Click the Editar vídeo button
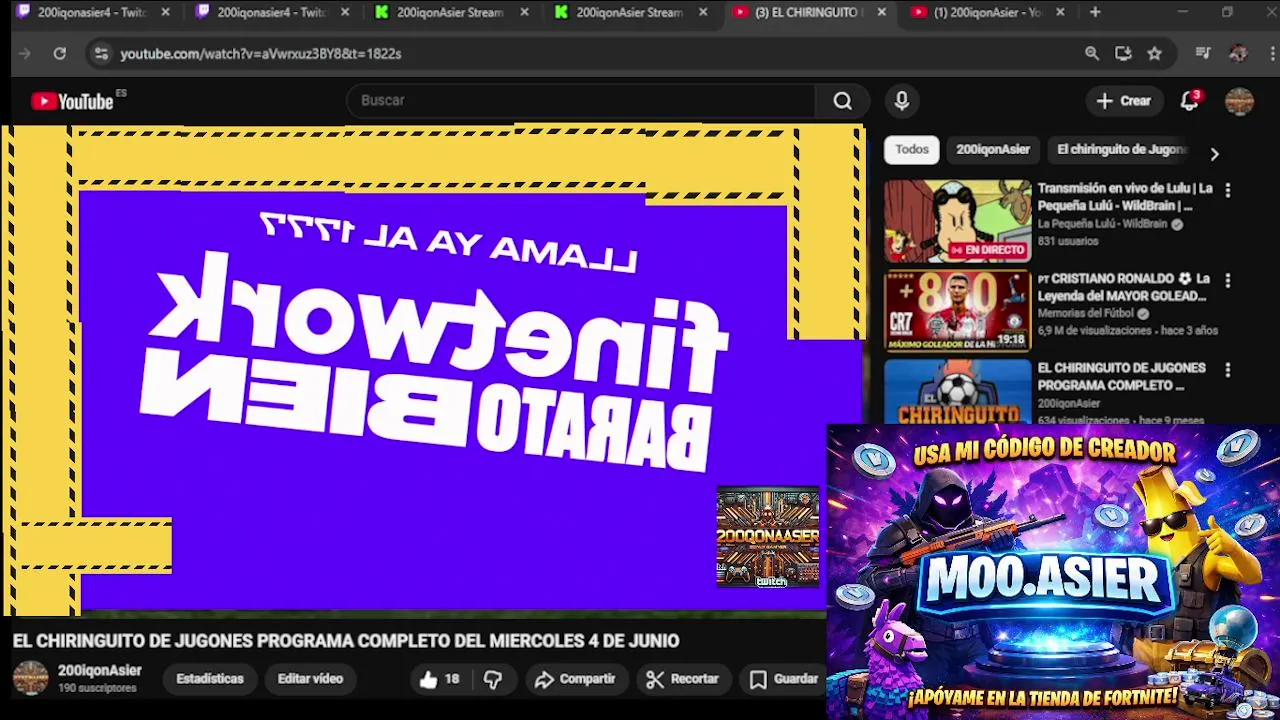The image size is (1280, 720). (310, 679)
